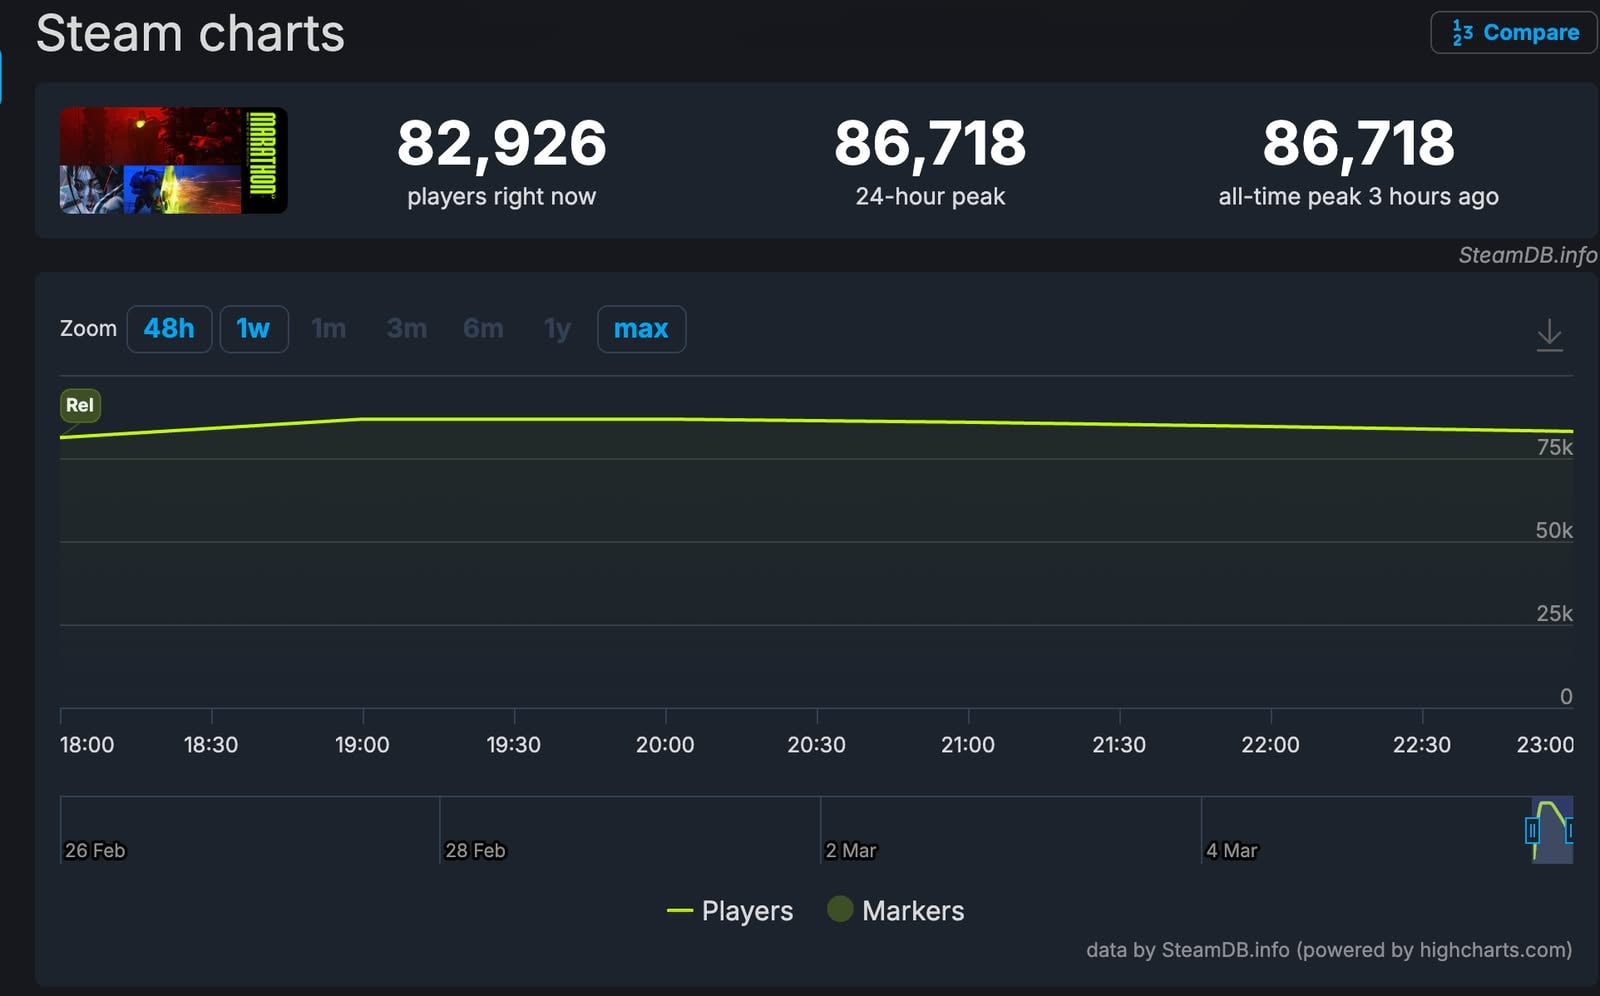Select the 1y zoom option
This screenshot has width=1600, height=996.
pyautogui.click(x=556, y=328)
